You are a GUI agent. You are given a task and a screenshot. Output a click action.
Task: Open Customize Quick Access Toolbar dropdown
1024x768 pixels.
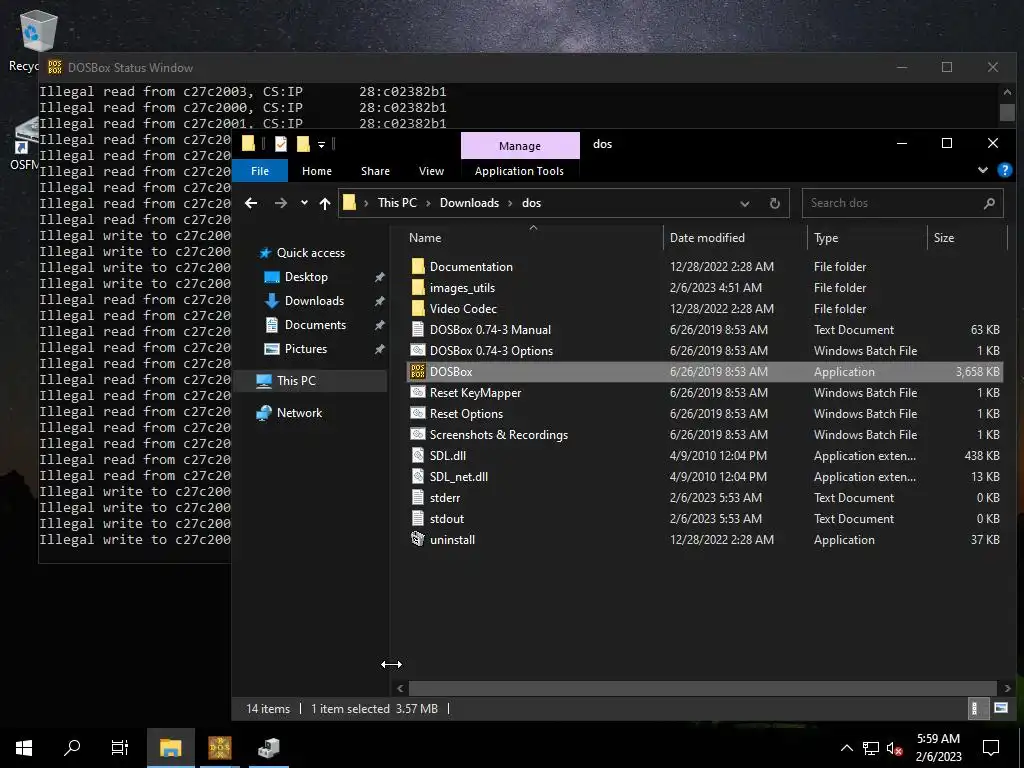[321, 144]
